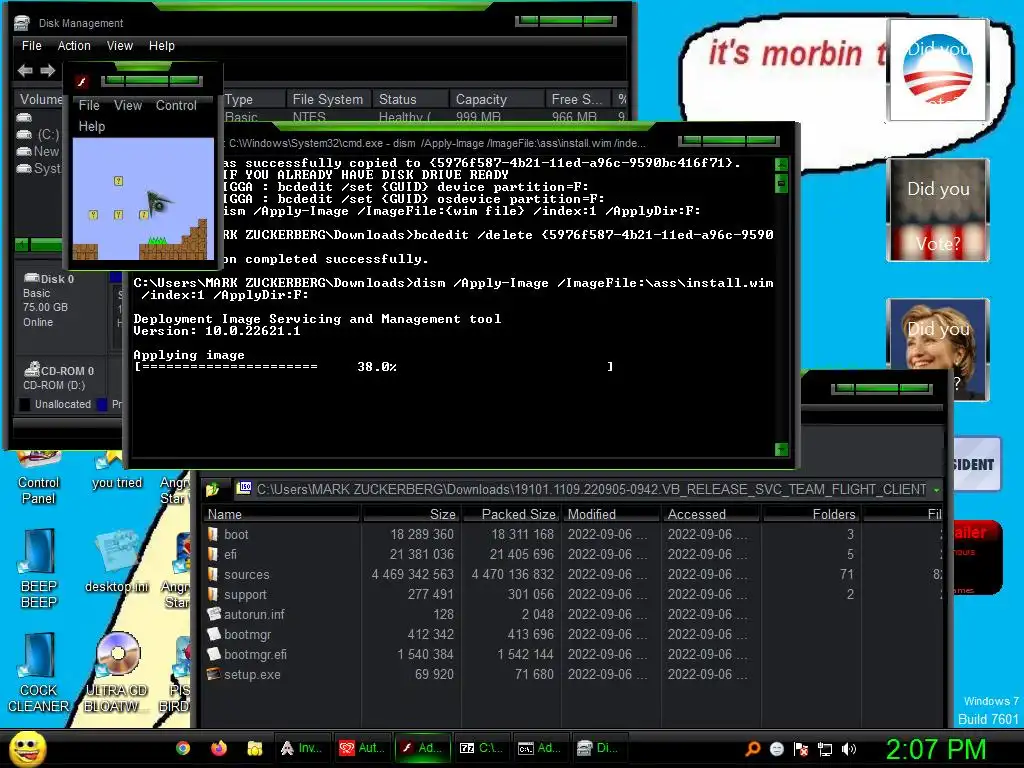The height and width of the screenshot is (768, 1024).
Task: Open Help menu in Disk Management
Action: click(x=161, y=46)
